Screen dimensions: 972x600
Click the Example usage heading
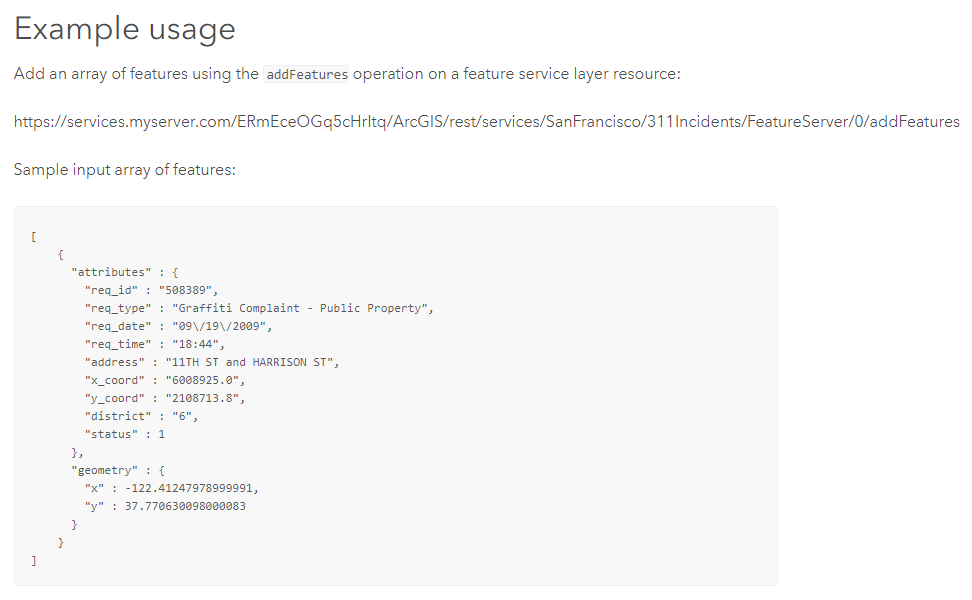coord(125,29)
